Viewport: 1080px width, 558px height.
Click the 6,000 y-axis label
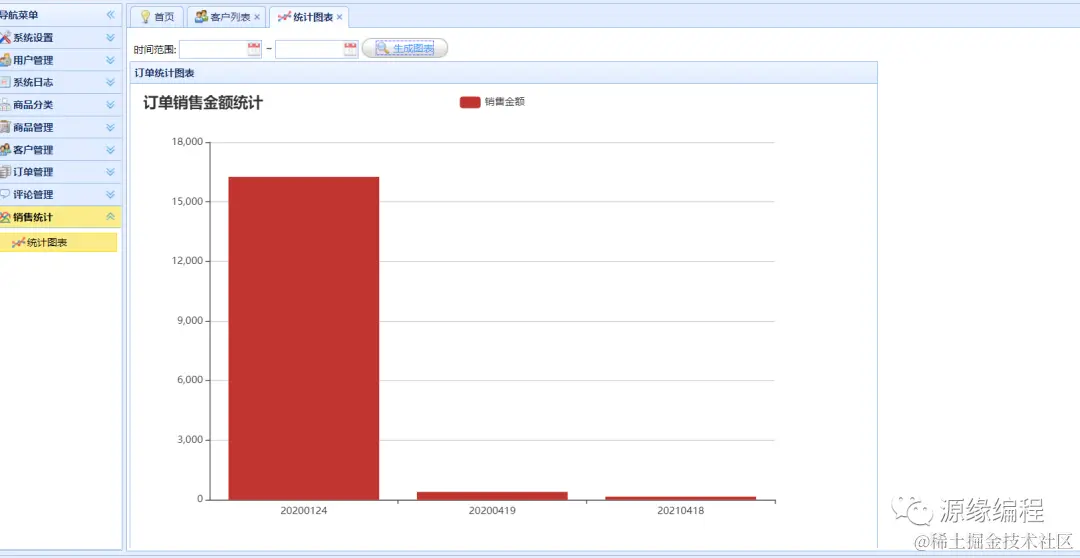coord(189,380)
